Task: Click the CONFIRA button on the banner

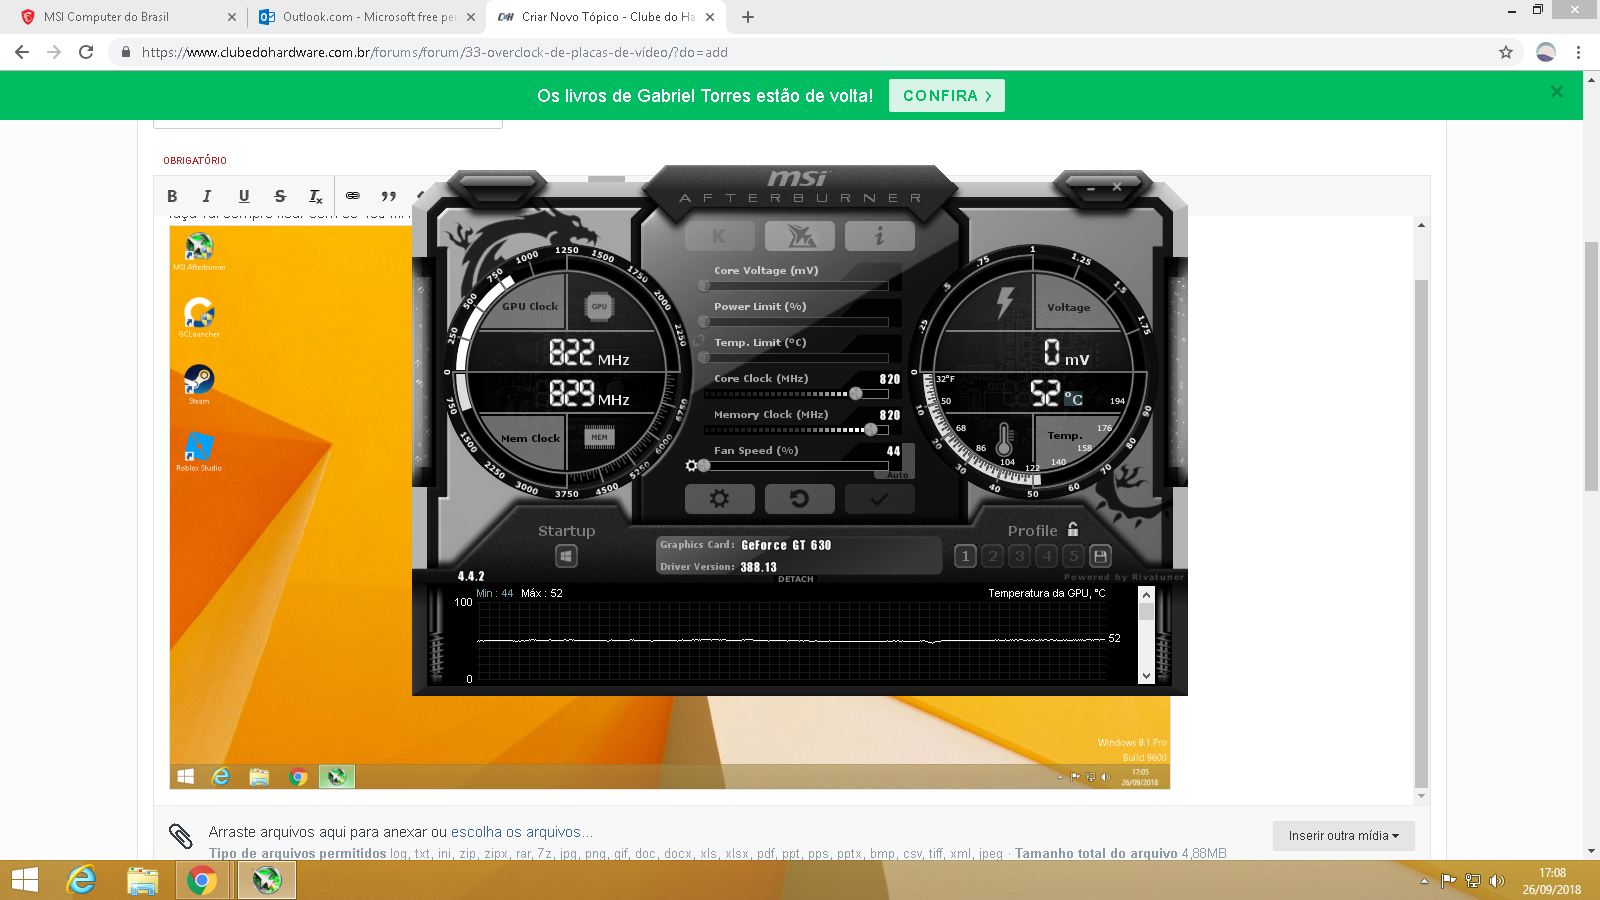Action: pyautogui.click(x=947, y=96)
